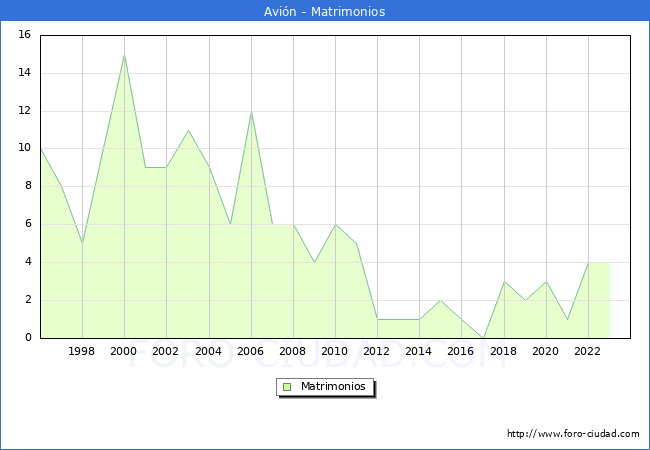The width and height of the screenshot is (650, 450).
Task: Click the green Matrimonios legend swatch
Action: (x=287, y=387)
